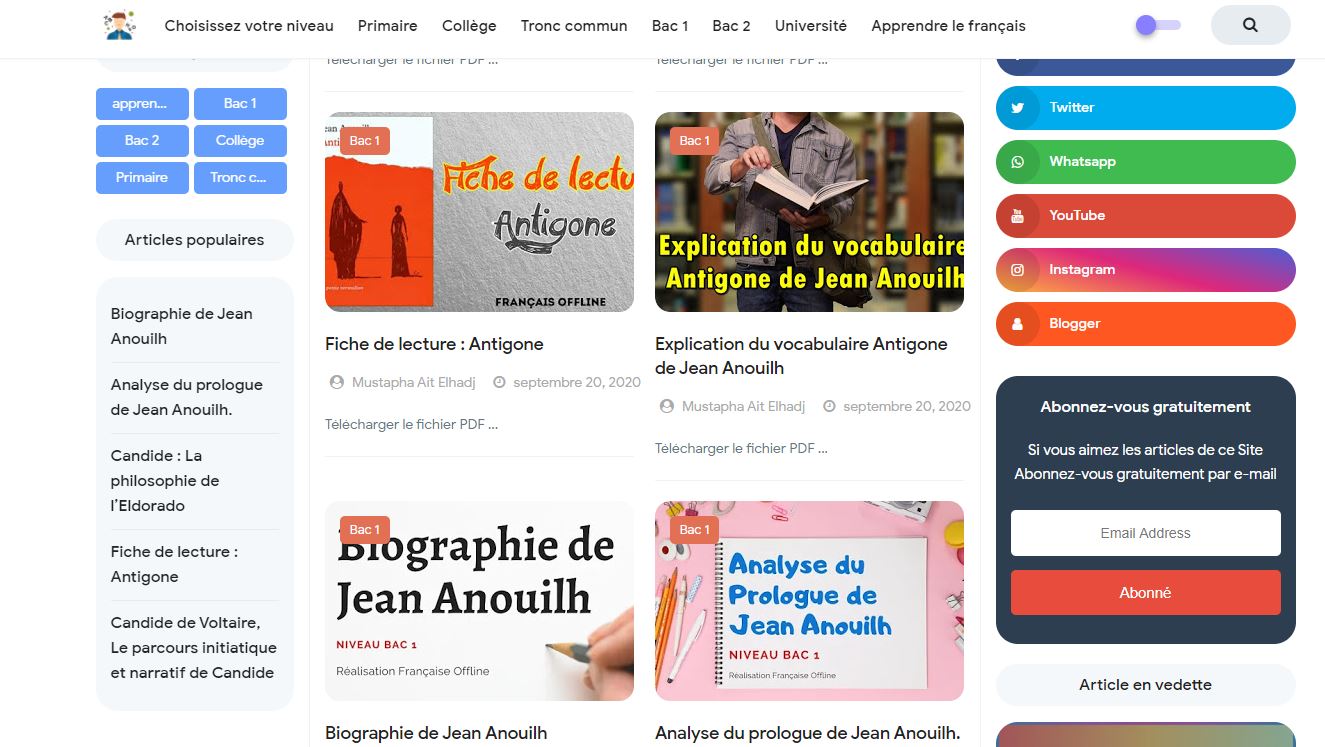Click the Blogger user icon
This screenshot has width=1325, height=747.
point(1018,324)
